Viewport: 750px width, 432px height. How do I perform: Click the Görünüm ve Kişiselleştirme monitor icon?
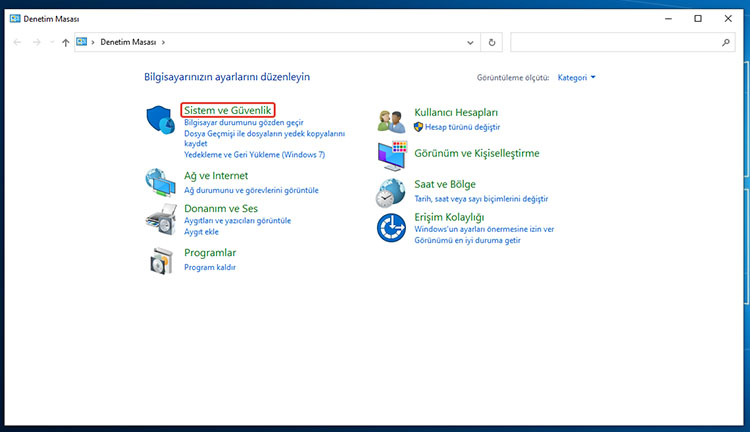pyautogui.click(x=391, y=155)
